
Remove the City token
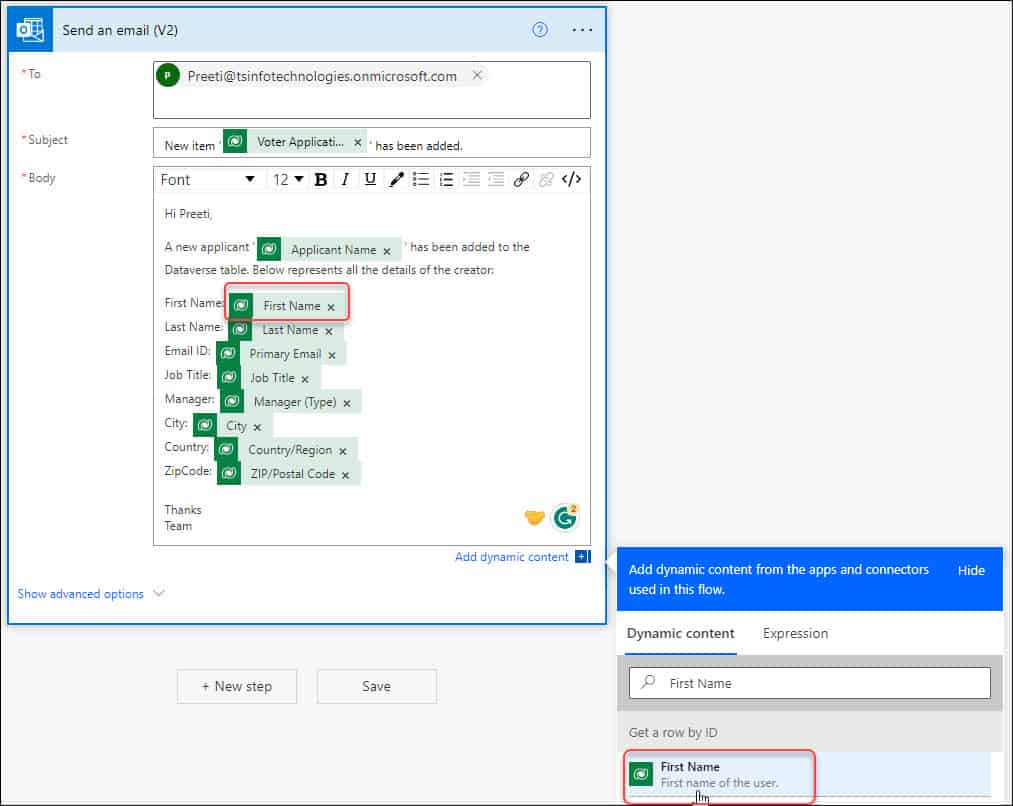pyautogui.click(x=257, y=427)
